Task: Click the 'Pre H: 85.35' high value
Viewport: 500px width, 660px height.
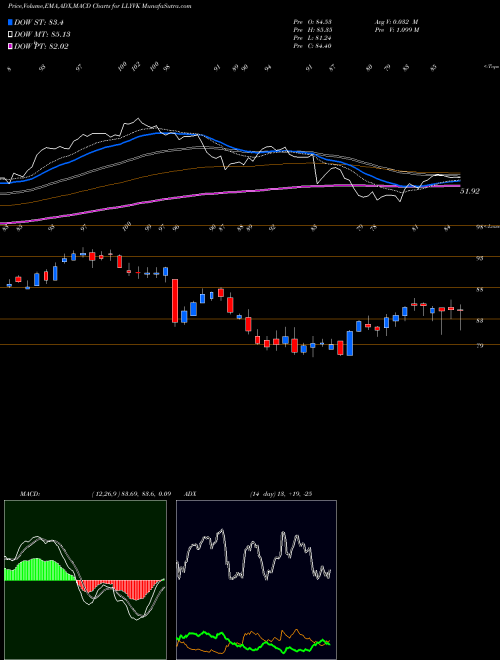Action: tap(312, 30)
